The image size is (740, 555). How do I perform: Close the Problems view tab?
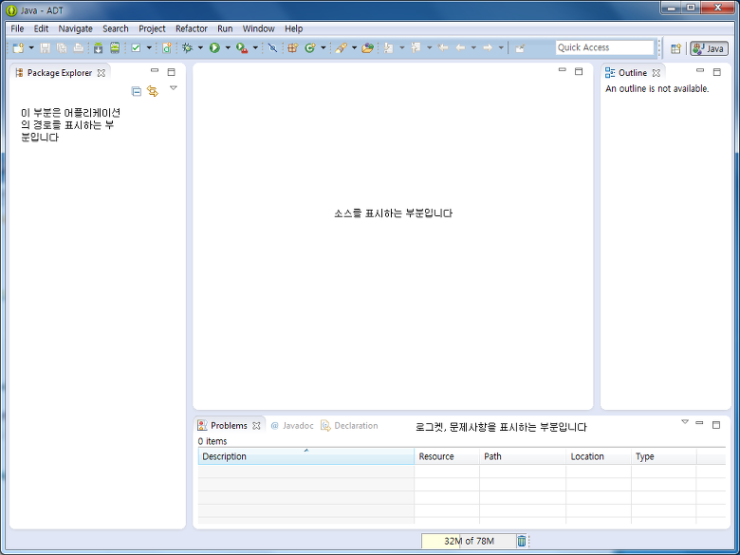[x=256, y=426]
